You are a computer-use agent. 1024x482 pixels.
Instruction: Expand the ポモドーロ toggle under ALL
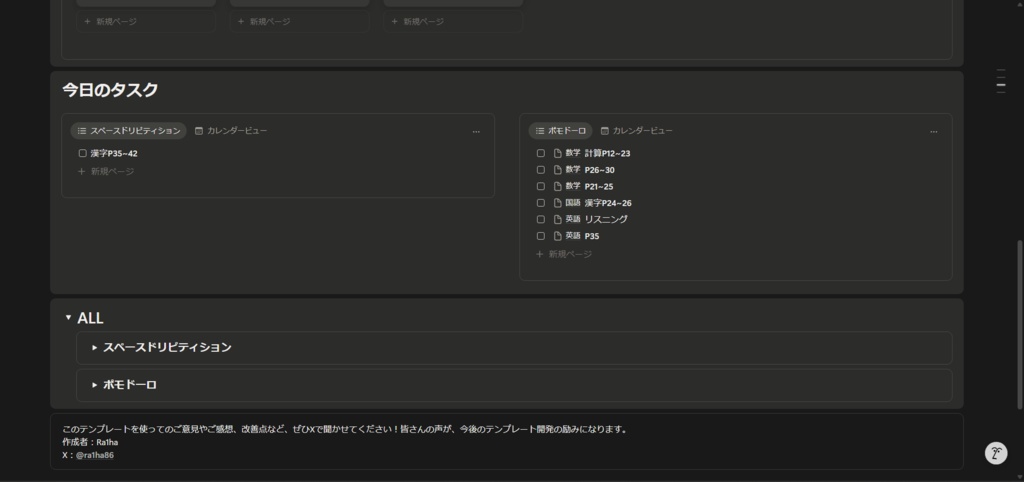(95, 385)
